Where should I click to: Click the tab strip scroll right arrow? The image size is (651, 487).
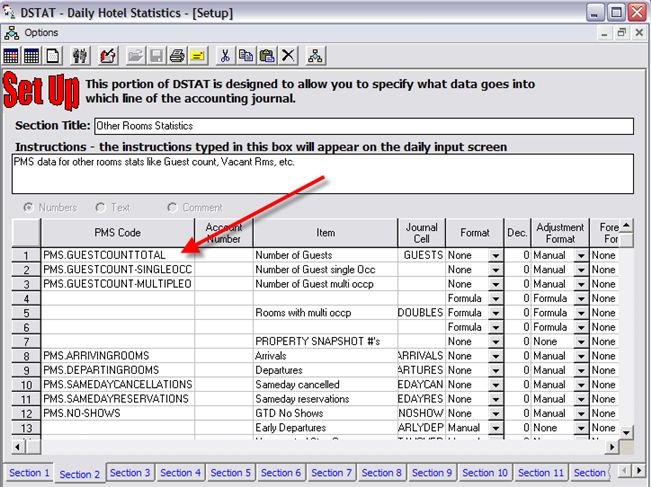click(639, 471)
